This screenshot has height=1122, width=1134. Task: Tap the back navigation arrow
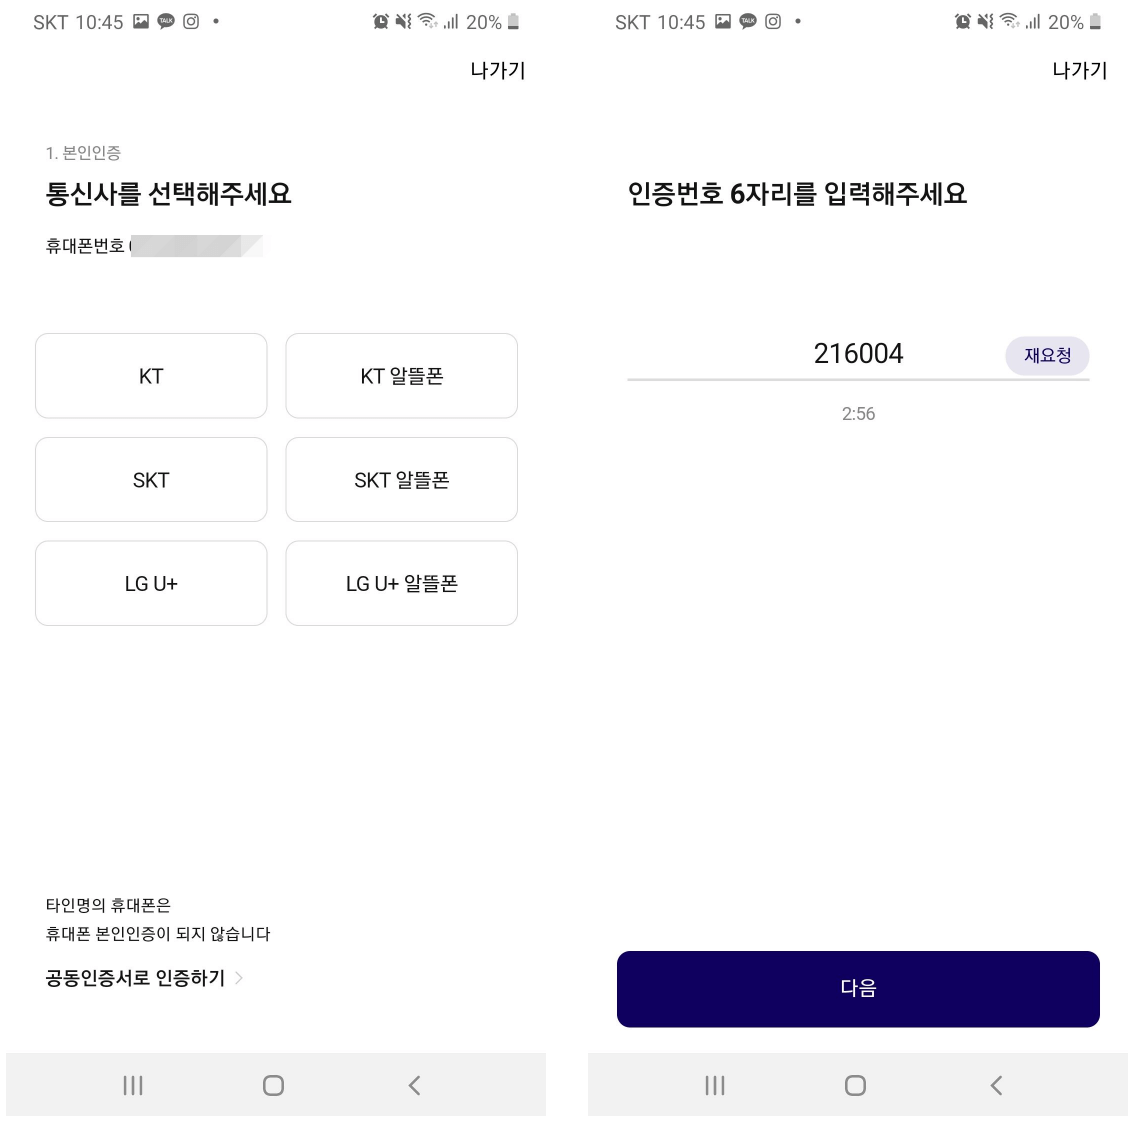(x=414, y=1084)
